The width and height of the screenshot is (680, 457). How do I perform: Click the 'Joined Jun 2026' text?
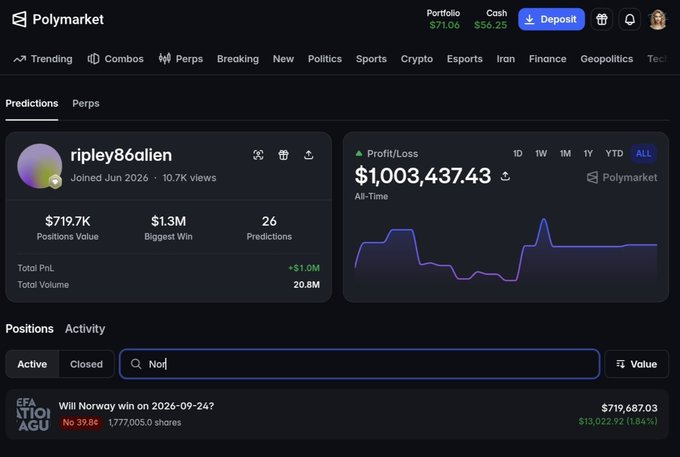click(x=109, y=178)
